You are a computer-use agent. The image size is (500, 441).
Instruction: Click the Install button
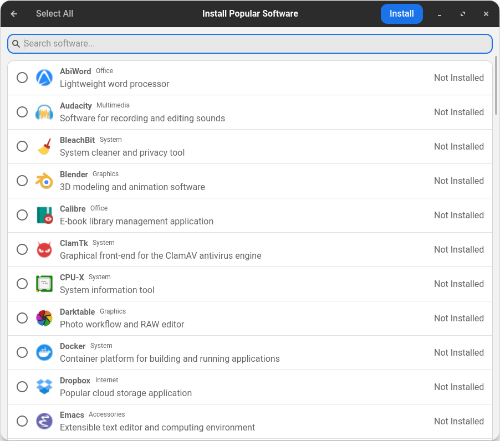(x=402, y=14)
